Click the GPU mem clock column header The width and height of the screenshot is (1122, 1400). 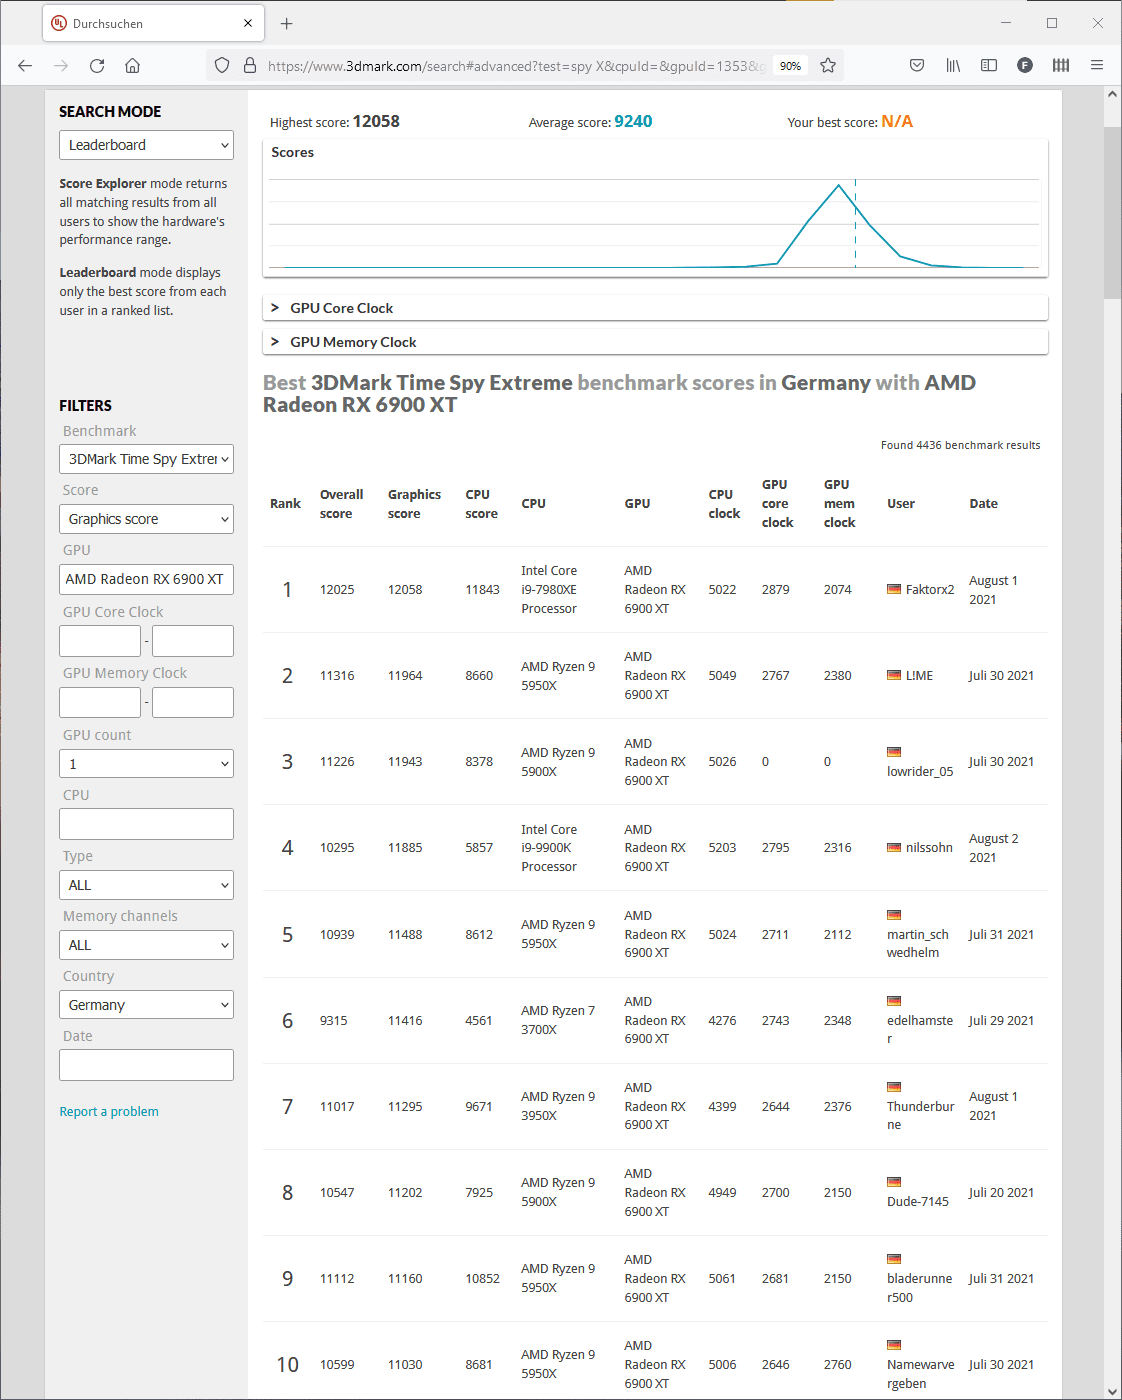pos(839,503)
